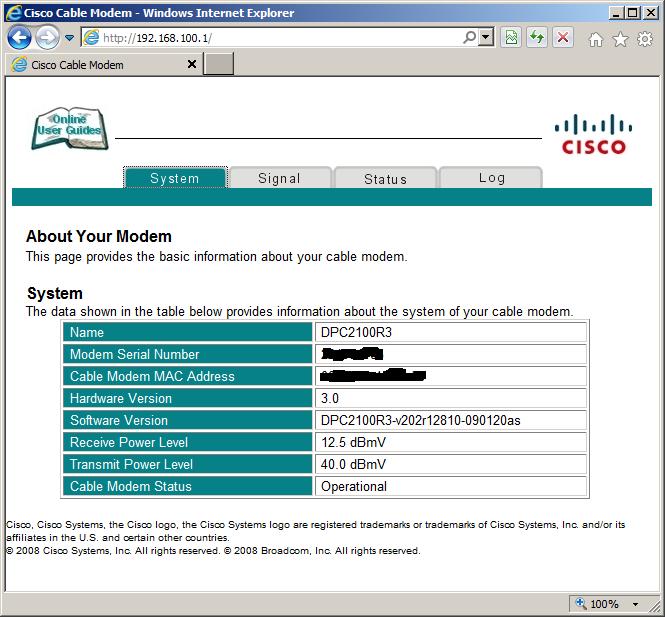Click the Cable Modem Status label
Viewport: 665px width, 617px height.
pyautogui.click(x=131, y=486)
